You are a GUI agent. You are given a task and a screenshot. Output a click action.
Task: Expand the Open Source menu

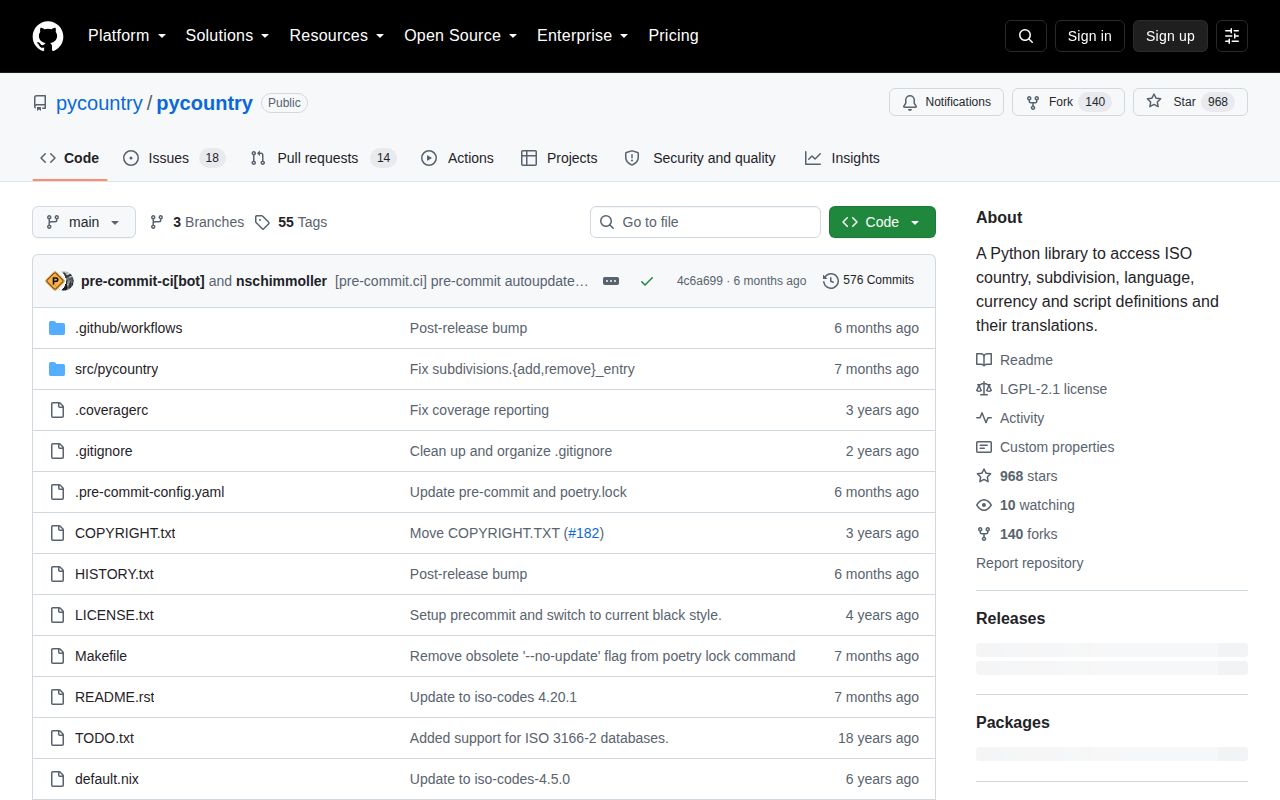pos(461,35)
